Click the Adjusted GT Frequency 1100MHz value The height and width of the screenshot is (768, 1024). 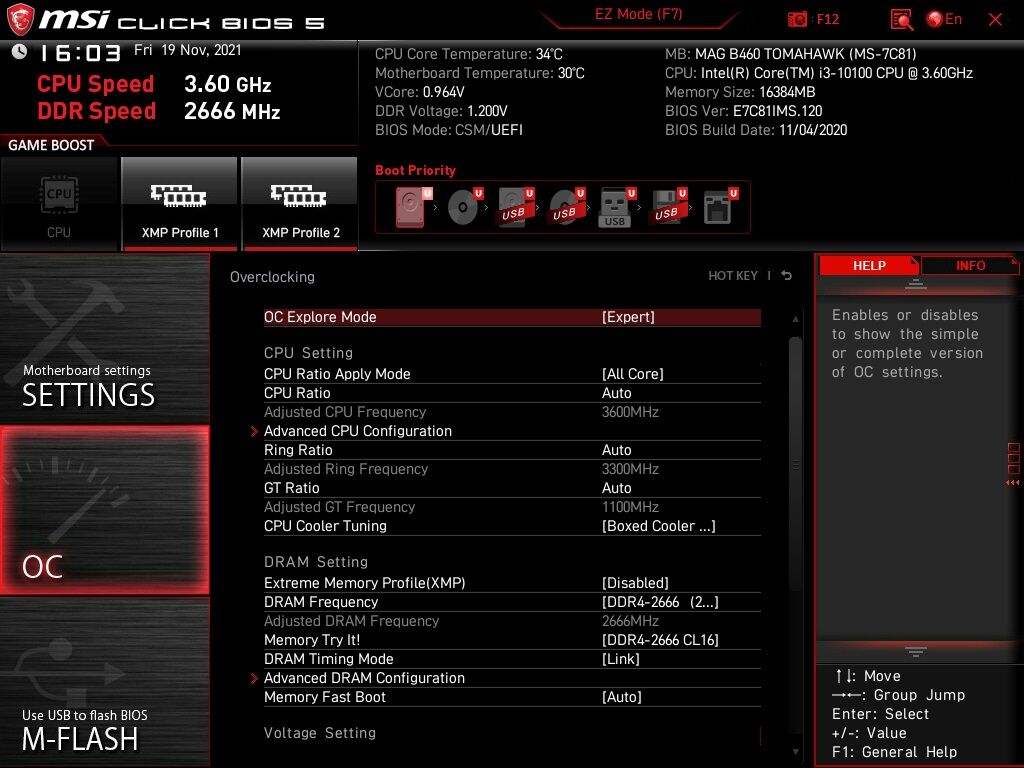point(630,507)
